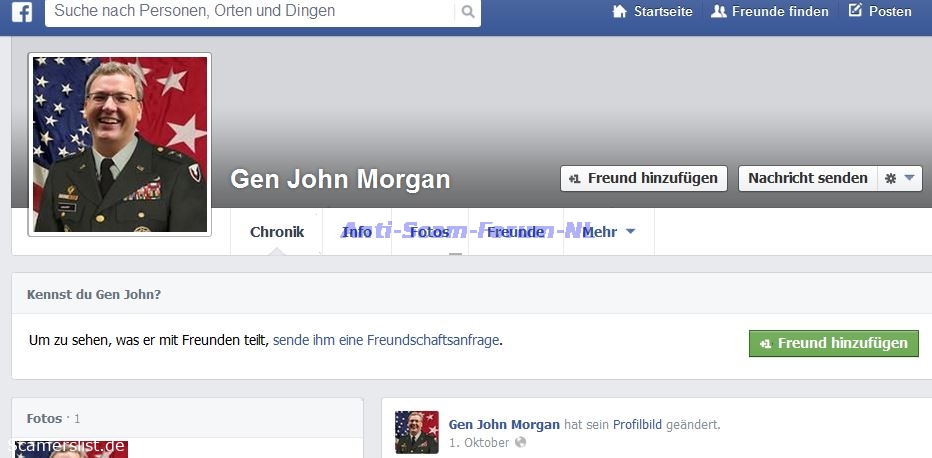Image resolution: width=932 pixels, height=458 pixels.
Task: Open Startseite from top bar
Action: [652, 12]
